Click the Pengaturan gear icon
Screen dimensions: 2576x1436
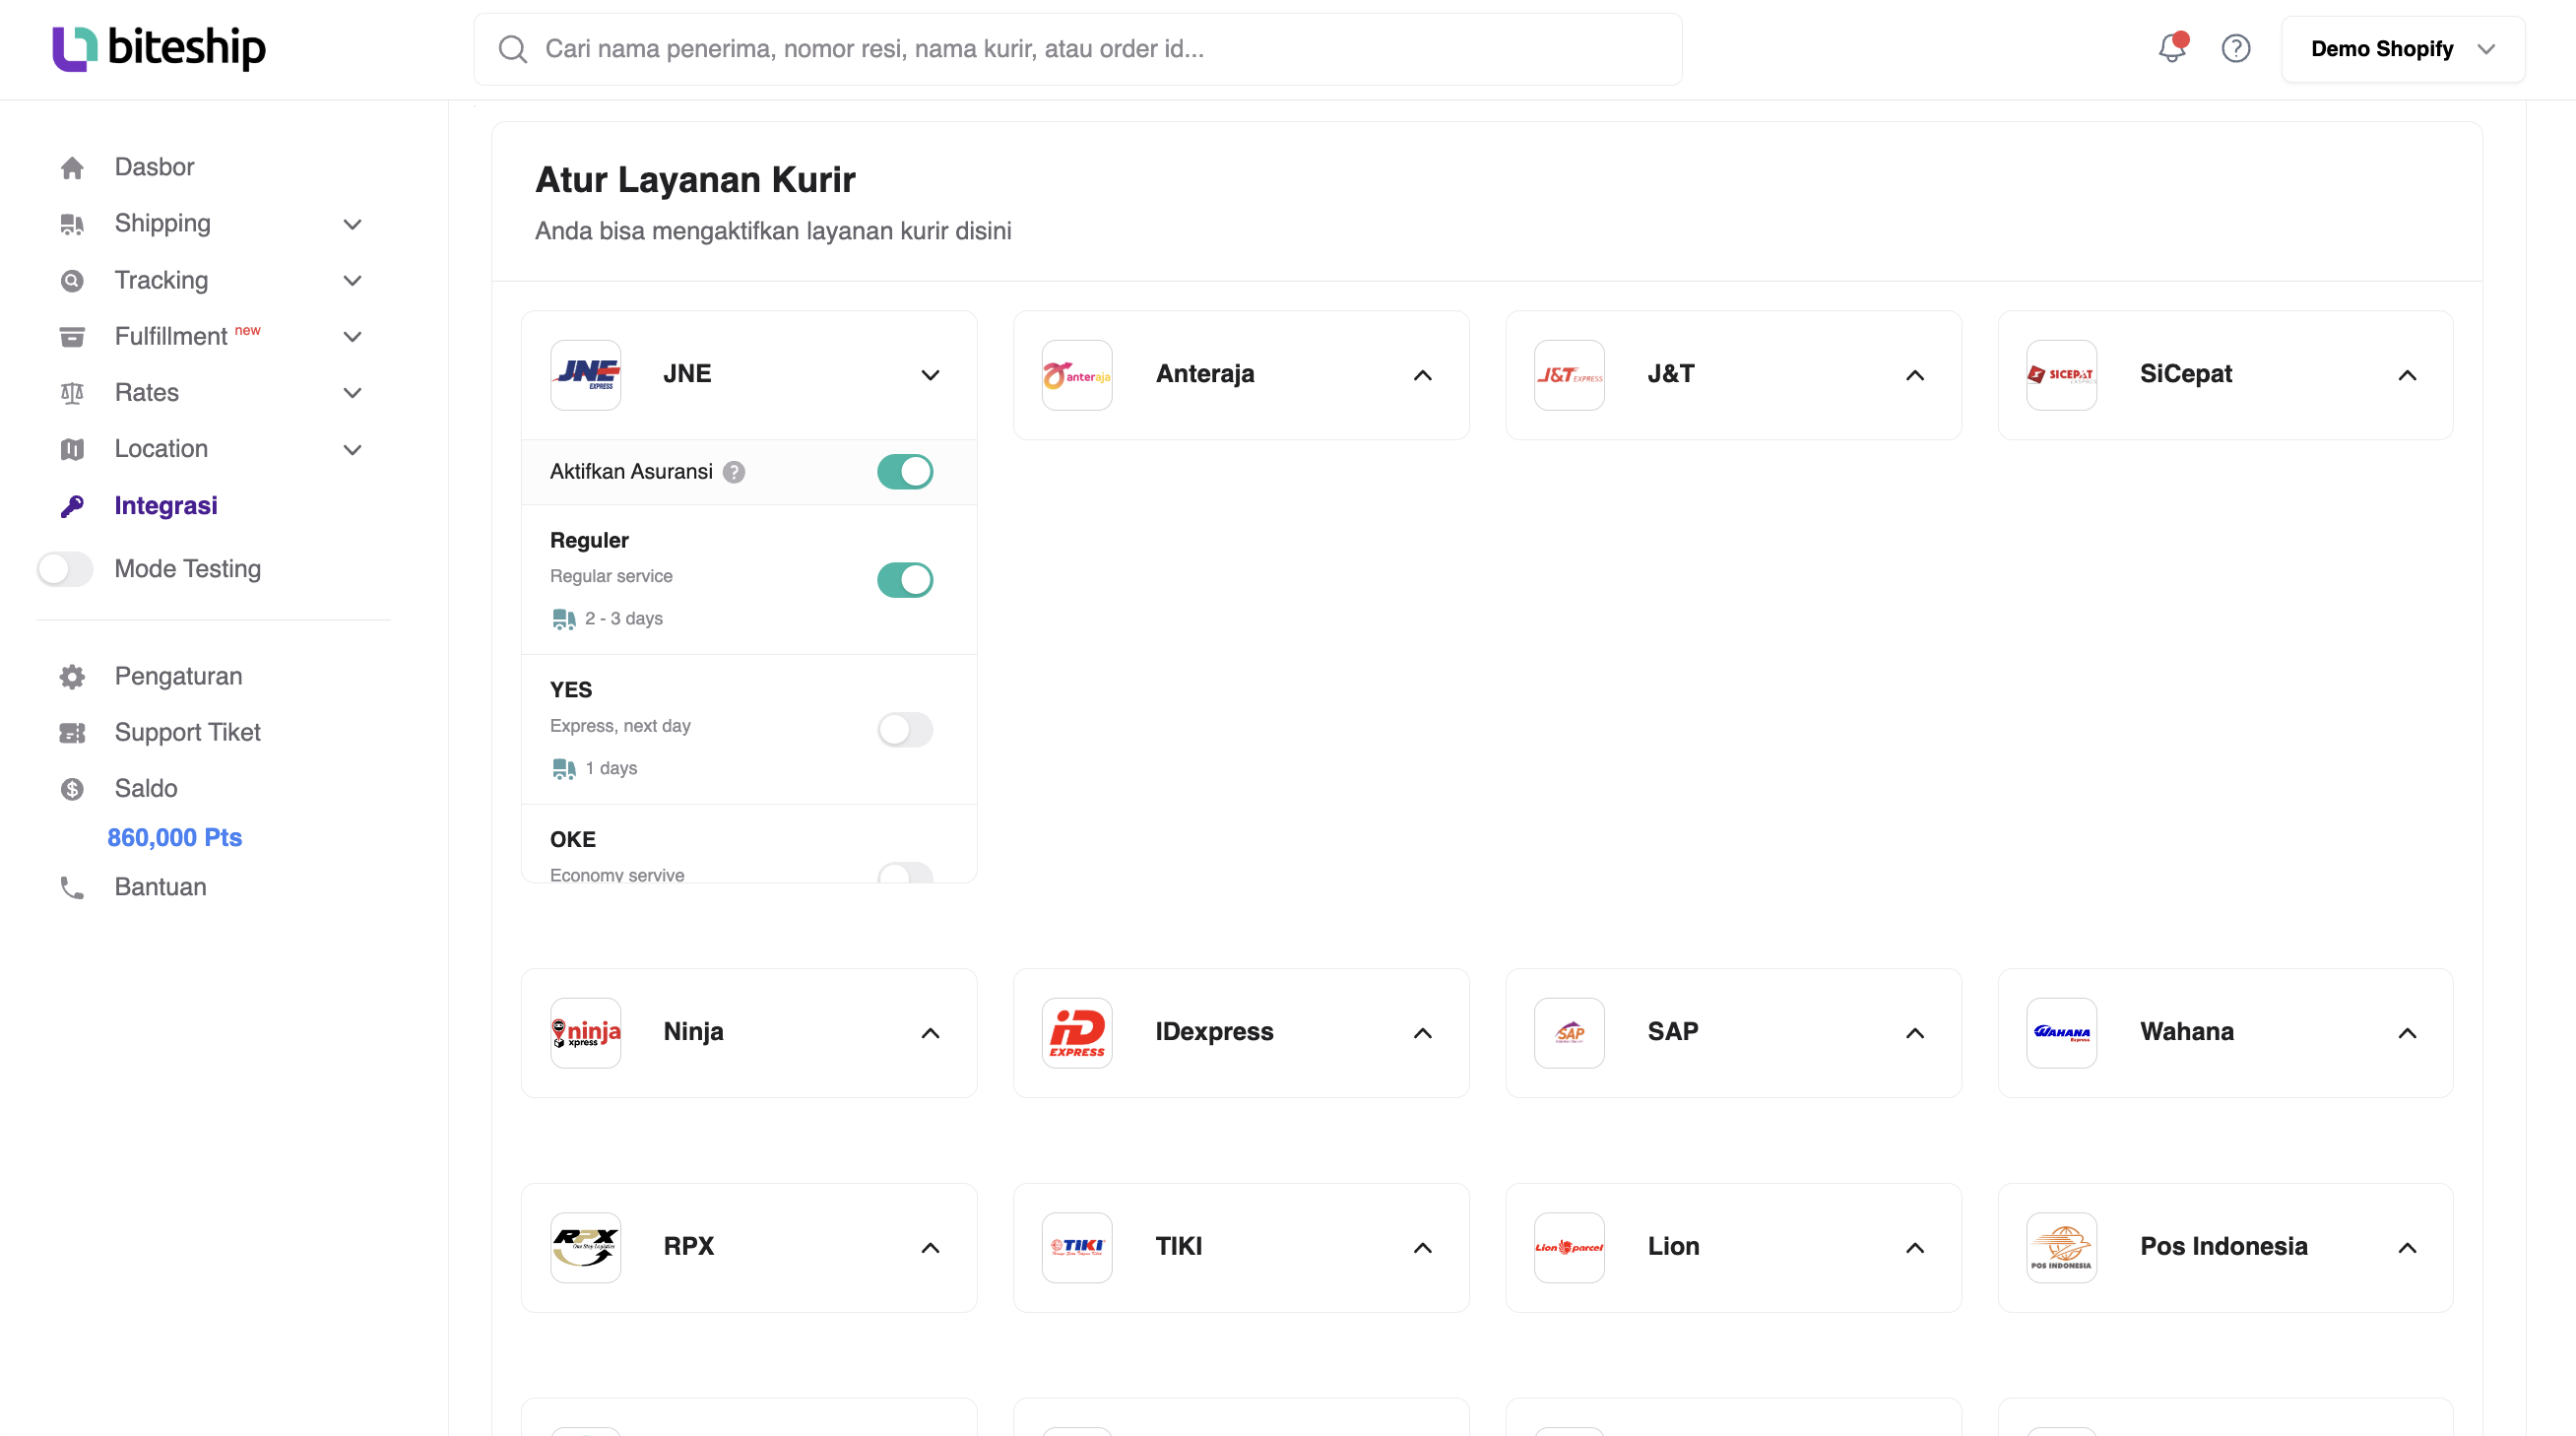72,677
